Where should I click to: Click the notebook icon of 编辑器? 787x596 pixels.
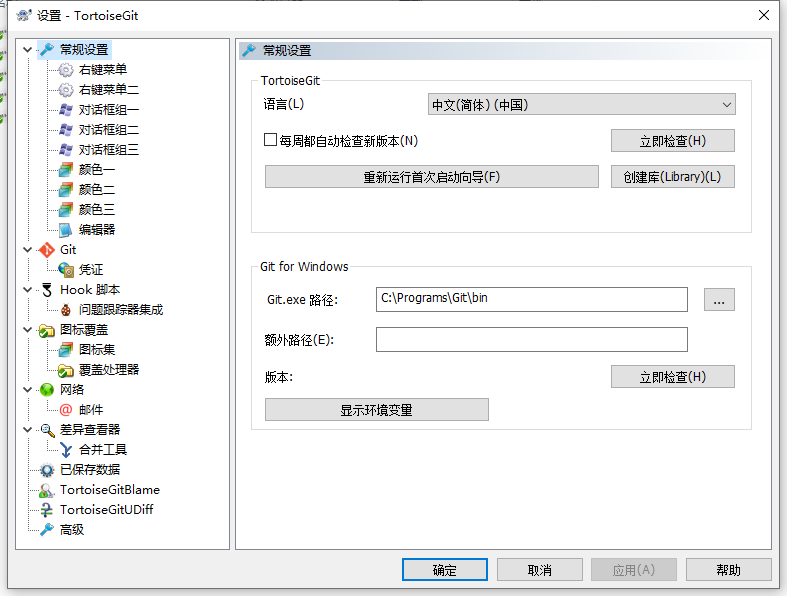coord(66,229)
